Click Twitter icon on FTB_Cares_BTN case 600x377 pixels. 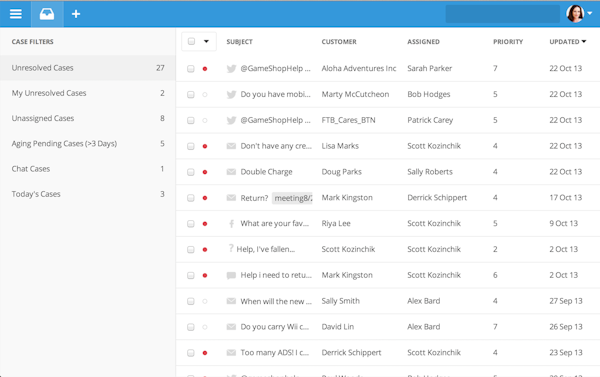pyautogui.click(x=231, y=121)
